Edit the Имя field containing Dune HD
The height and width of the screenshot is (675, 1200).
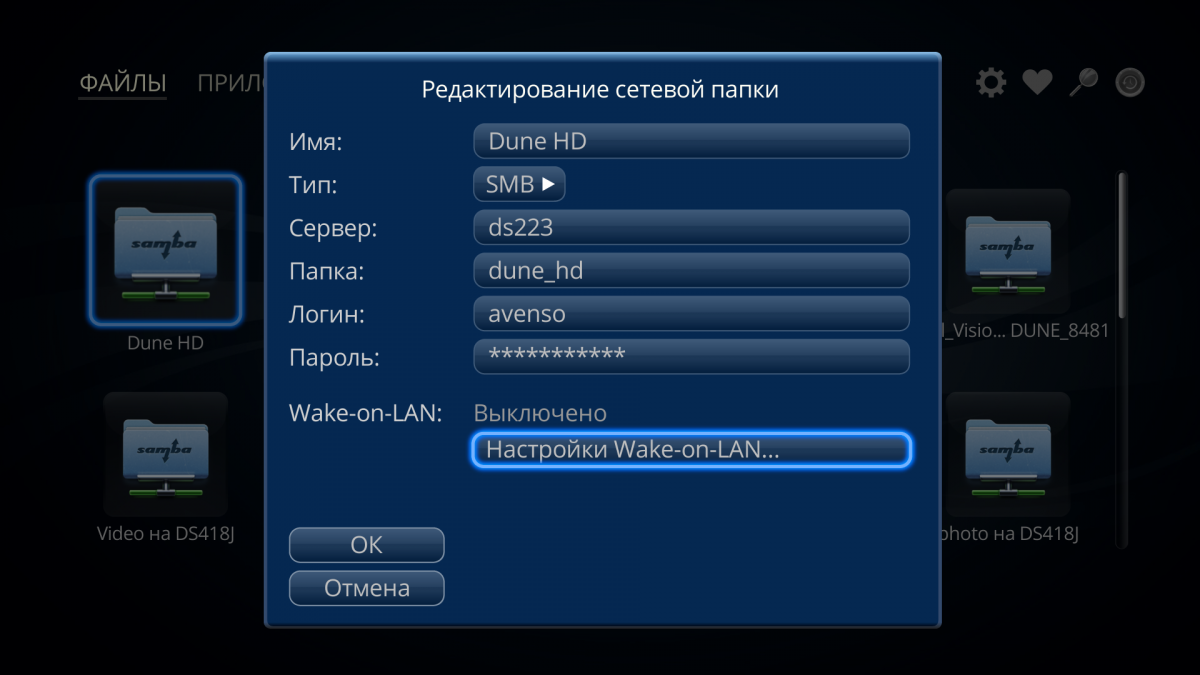pos(691,141)
